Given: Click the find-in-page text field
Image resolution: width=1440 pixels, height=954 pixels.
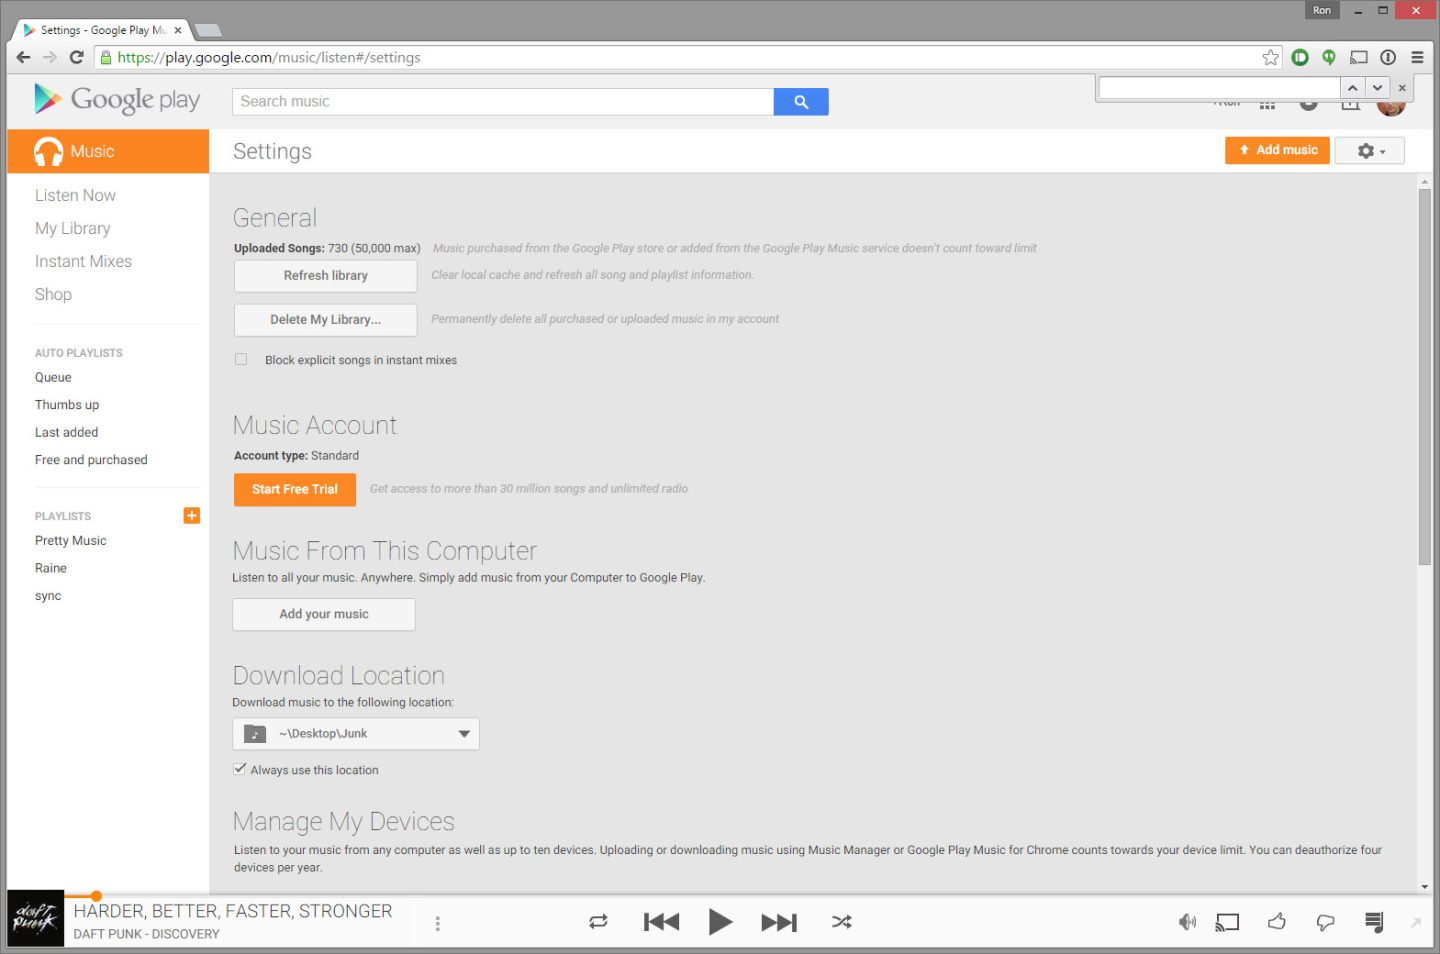Looking at the screenshot, I should (x=1219, y=88).
